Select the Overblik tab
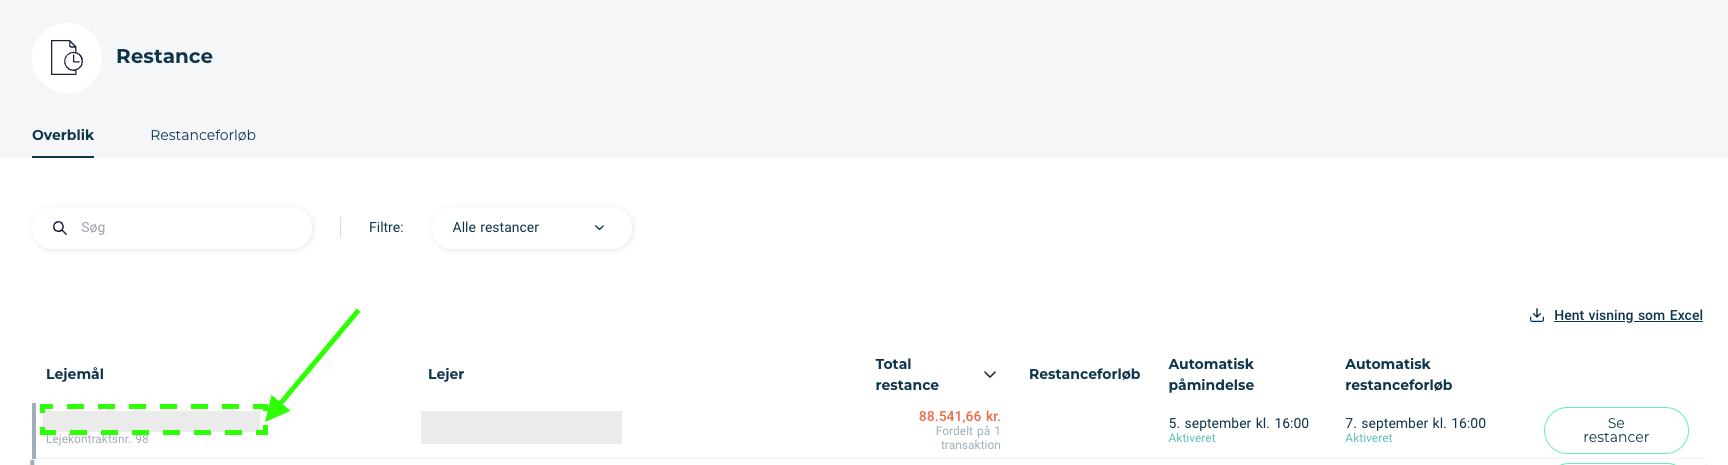Image resolution: width=1728 pixels, height=465 pixels. tap(63, 135)
